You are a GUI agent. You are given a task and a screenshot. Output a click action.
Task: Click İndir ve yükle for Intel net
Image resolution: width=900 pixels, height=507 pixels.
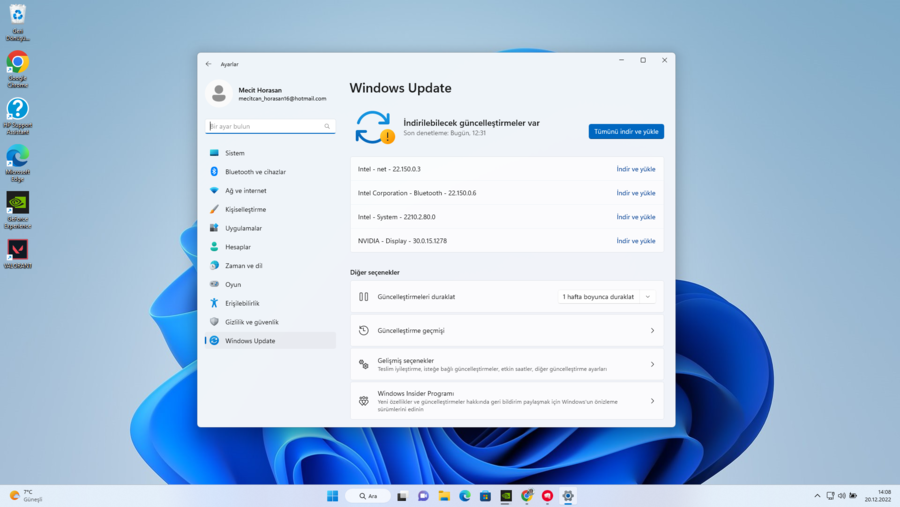(x=635, y=169)
